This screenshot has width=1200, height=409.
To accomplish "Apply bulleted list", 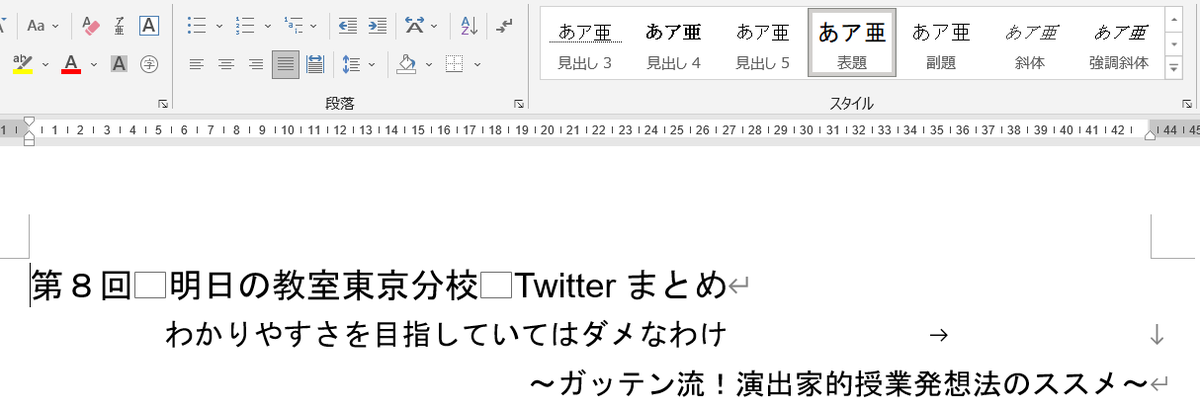I will coord(197,25).
